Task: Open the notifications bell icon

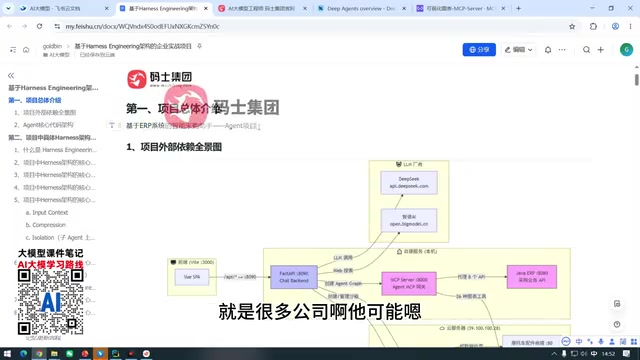Action: 548,50
